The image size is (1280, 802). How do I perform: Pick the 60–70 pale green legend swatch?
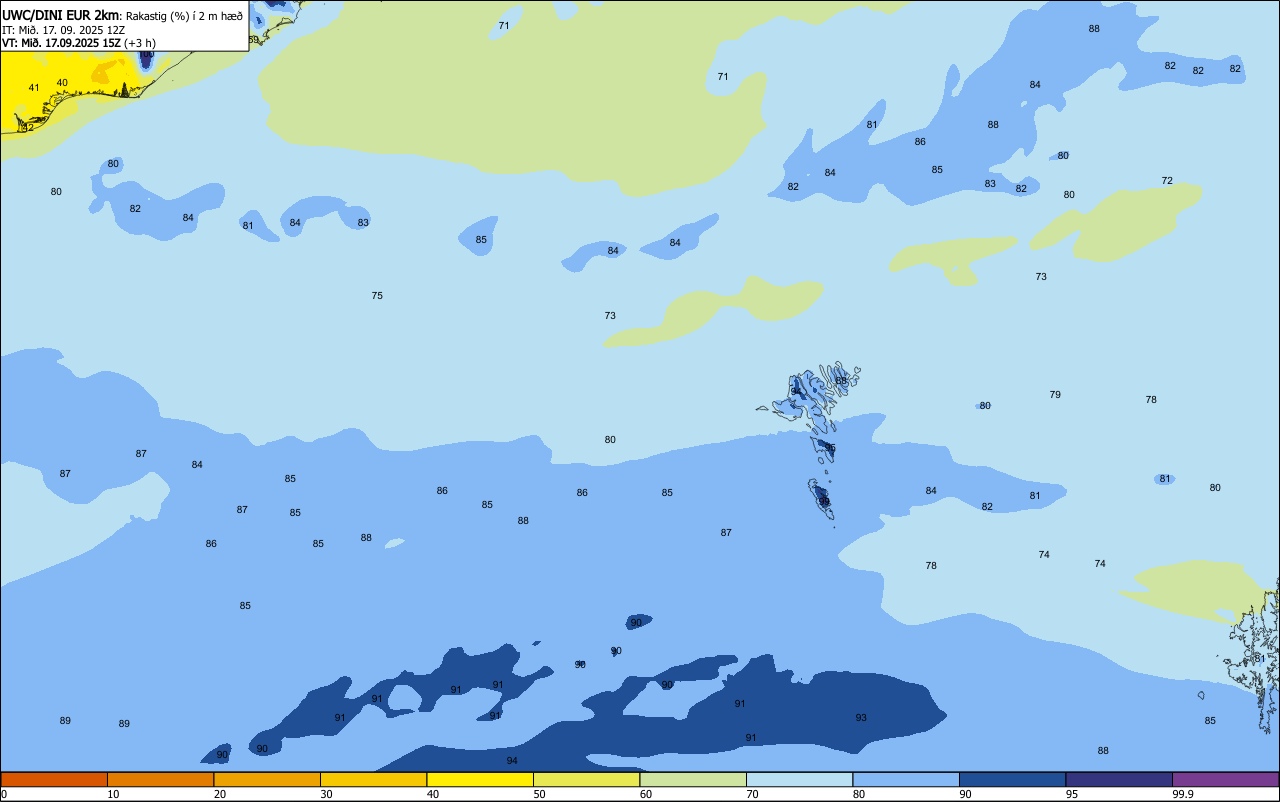point(693,779)
